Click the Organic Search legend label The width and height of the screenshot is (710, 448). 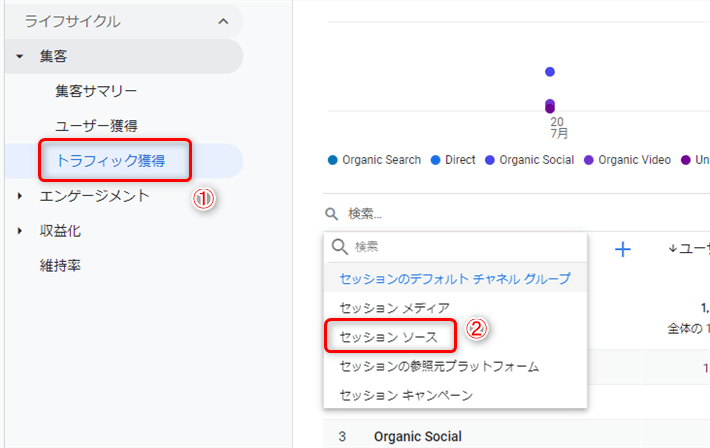click(382, 160)
